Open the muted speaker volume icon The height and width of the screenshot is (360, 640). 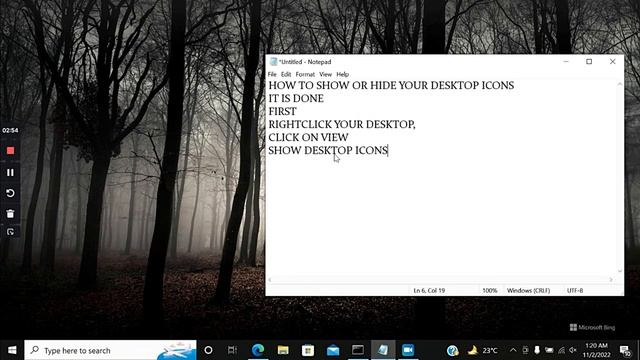573,350
